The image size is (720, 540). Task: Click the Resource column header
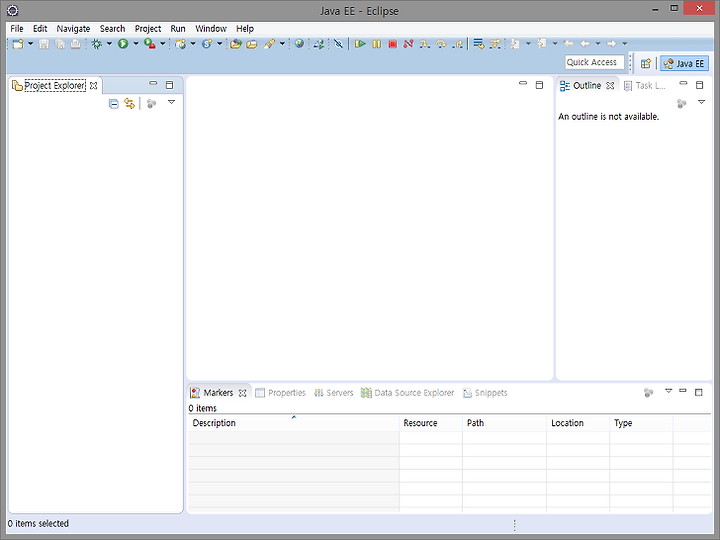click(431, 423)
